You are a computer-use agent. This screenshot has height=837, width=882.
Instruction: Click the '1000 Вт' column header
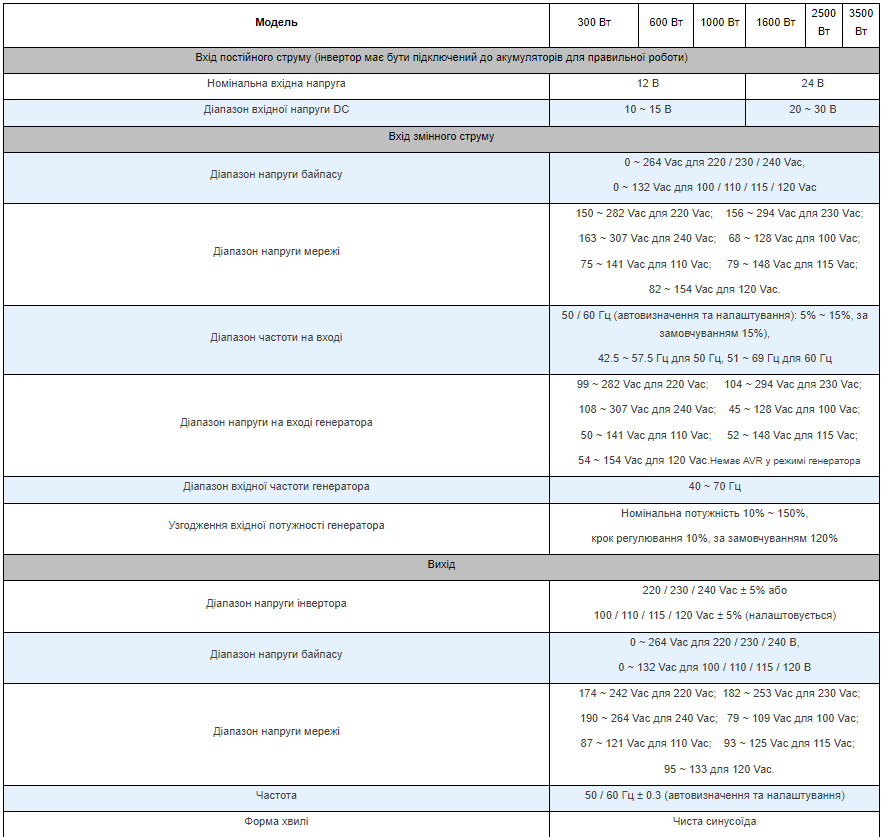pyautogui.click(x=720, y=22)
